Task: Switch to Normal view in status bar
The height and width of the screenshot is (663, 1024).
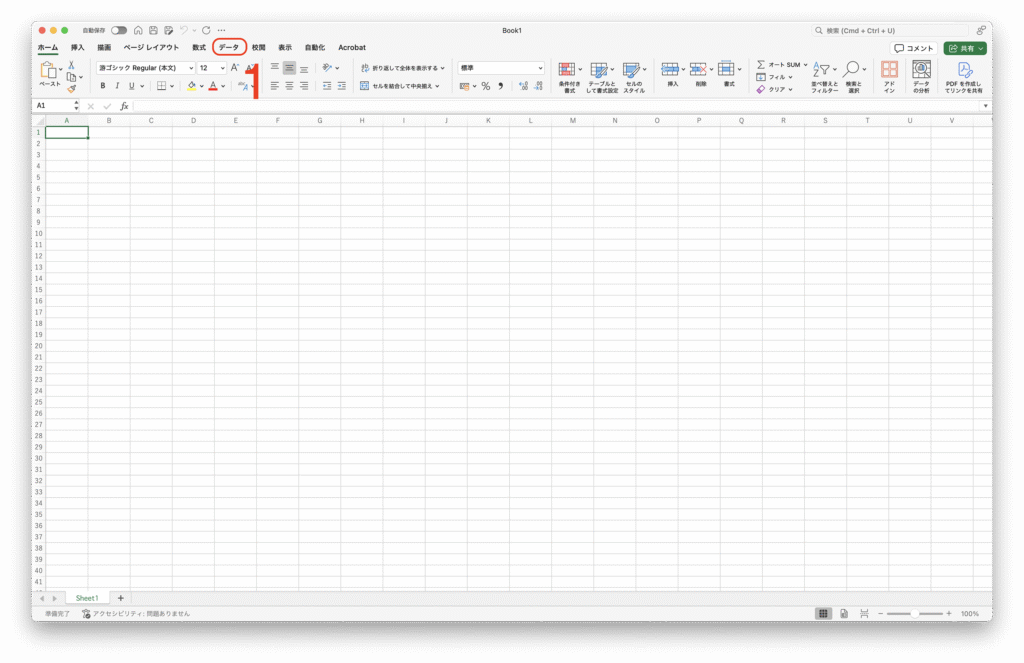Action: coord(824,613)
